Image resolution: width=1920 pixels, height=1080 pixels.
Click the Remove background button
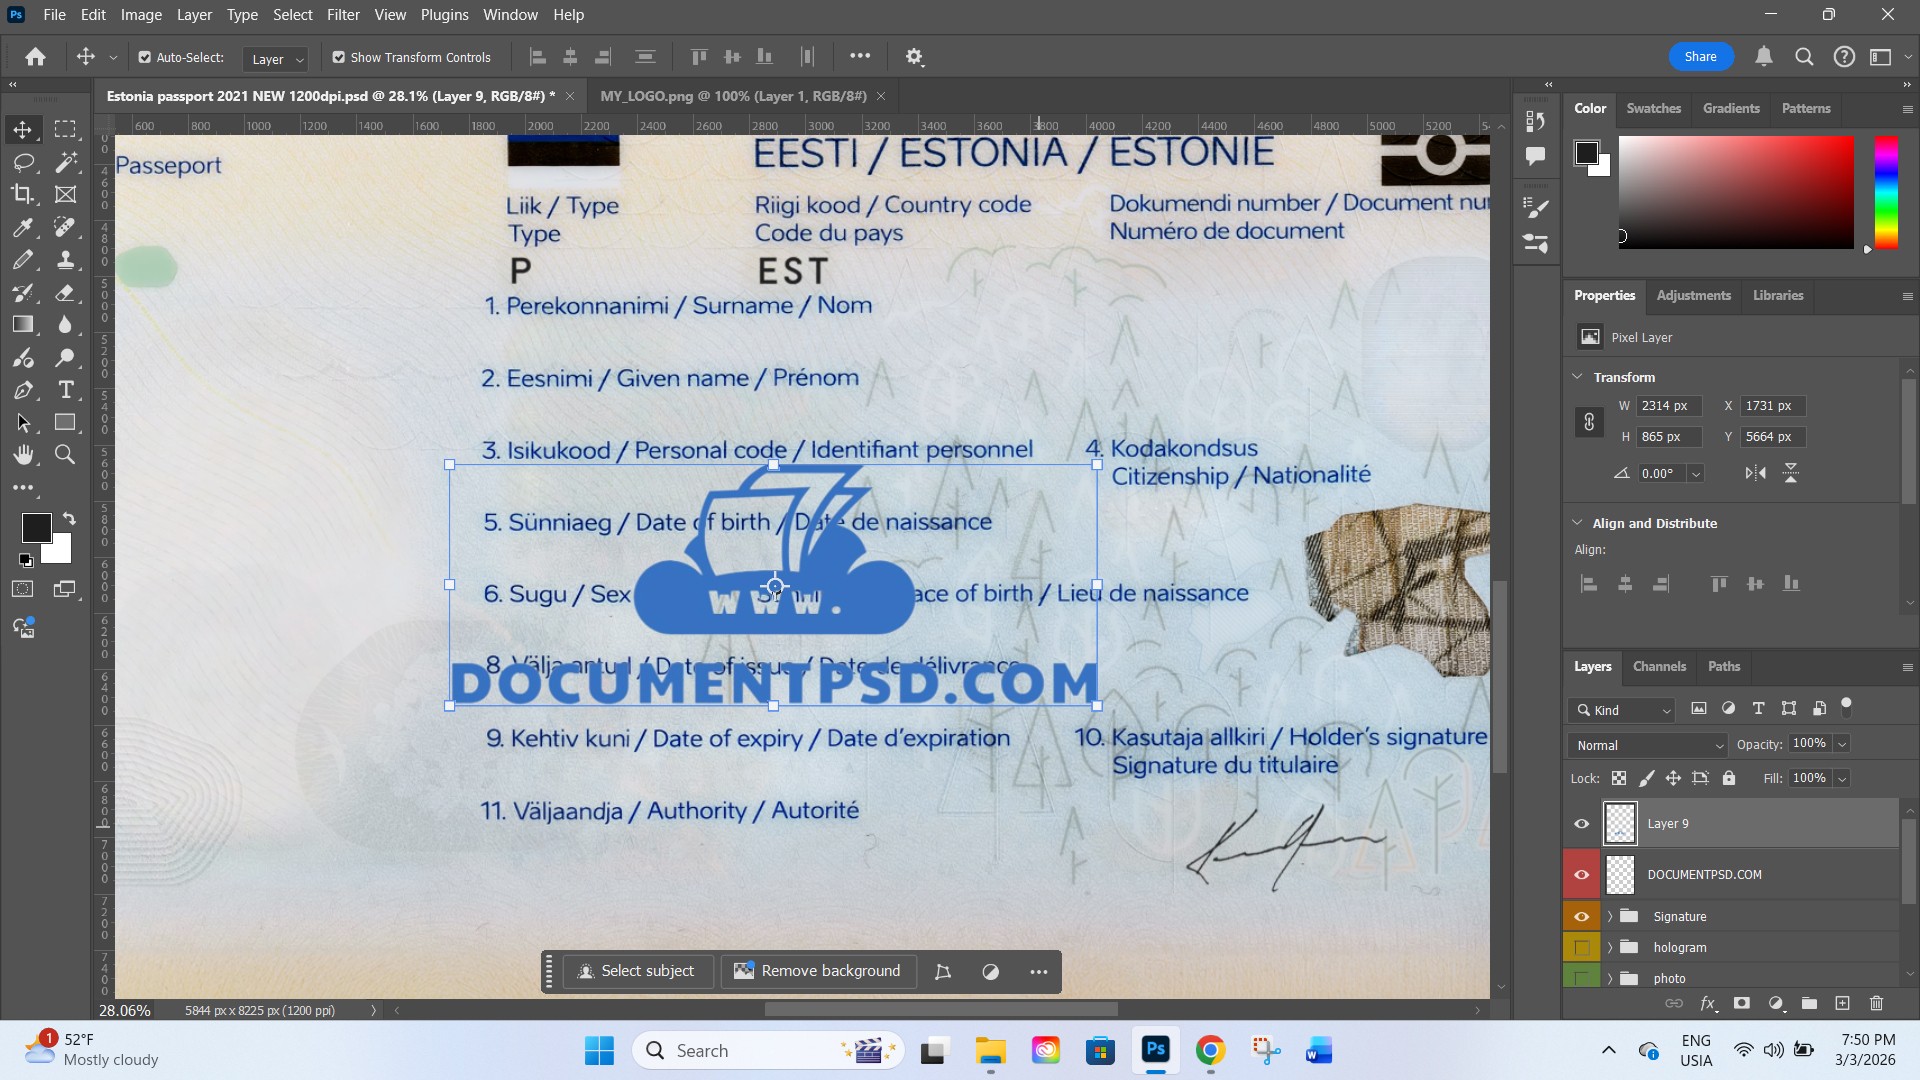pyautogui.click(x=818, y=971)
